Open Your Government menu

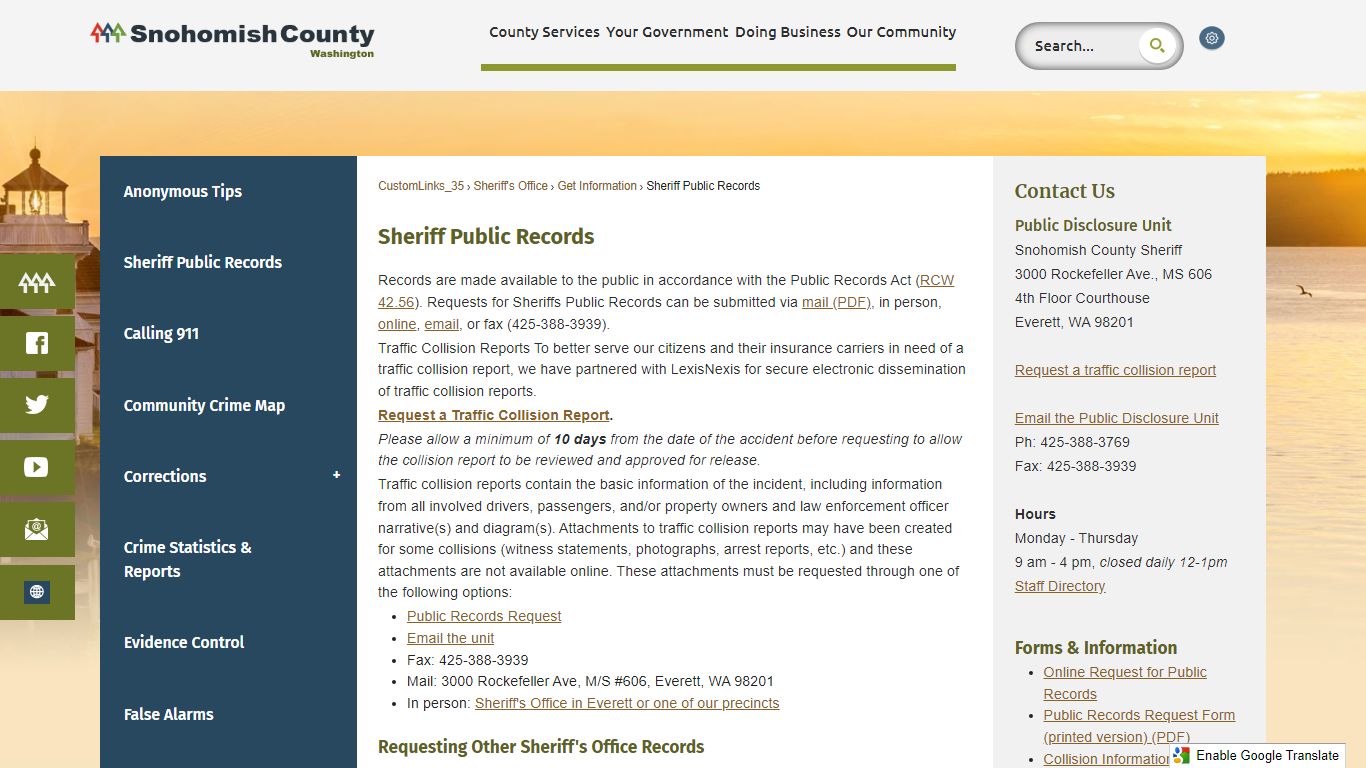(x=667, y=32)
